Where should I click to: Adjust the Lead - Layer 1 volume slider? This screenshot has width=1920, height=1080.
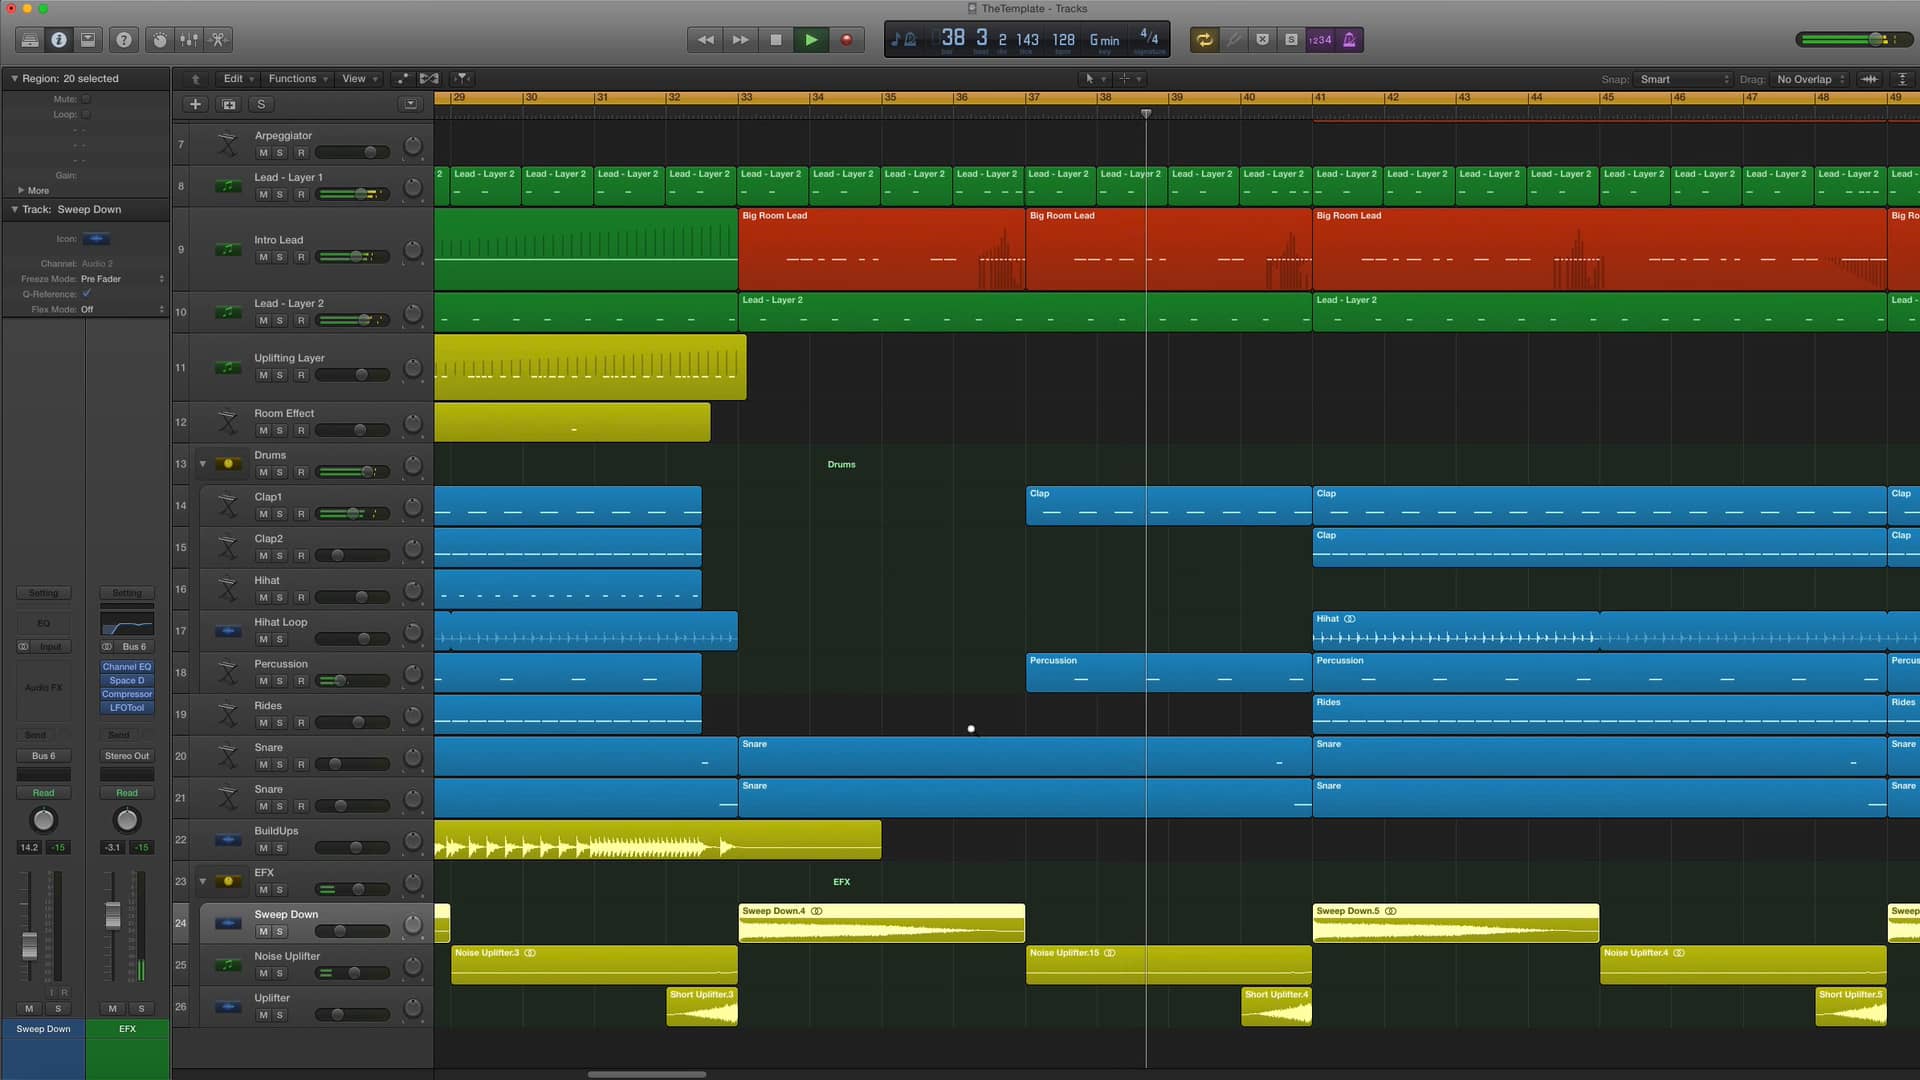(352, 194)
